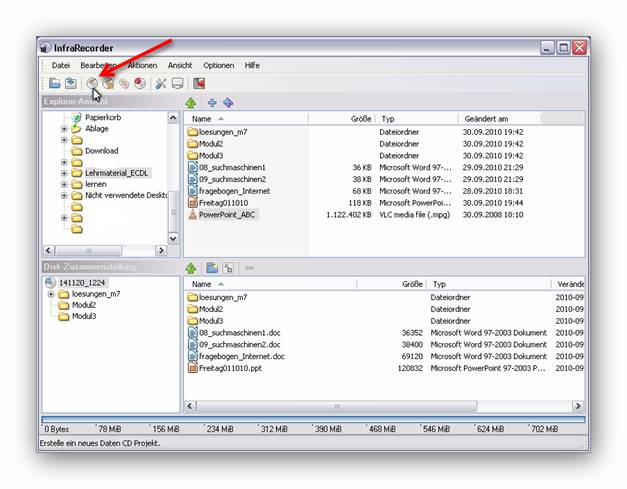Screen dimensions: 627x489
Task: Click the disc file list horizontal scrollbar thumb
Action: tap(337, 406)
